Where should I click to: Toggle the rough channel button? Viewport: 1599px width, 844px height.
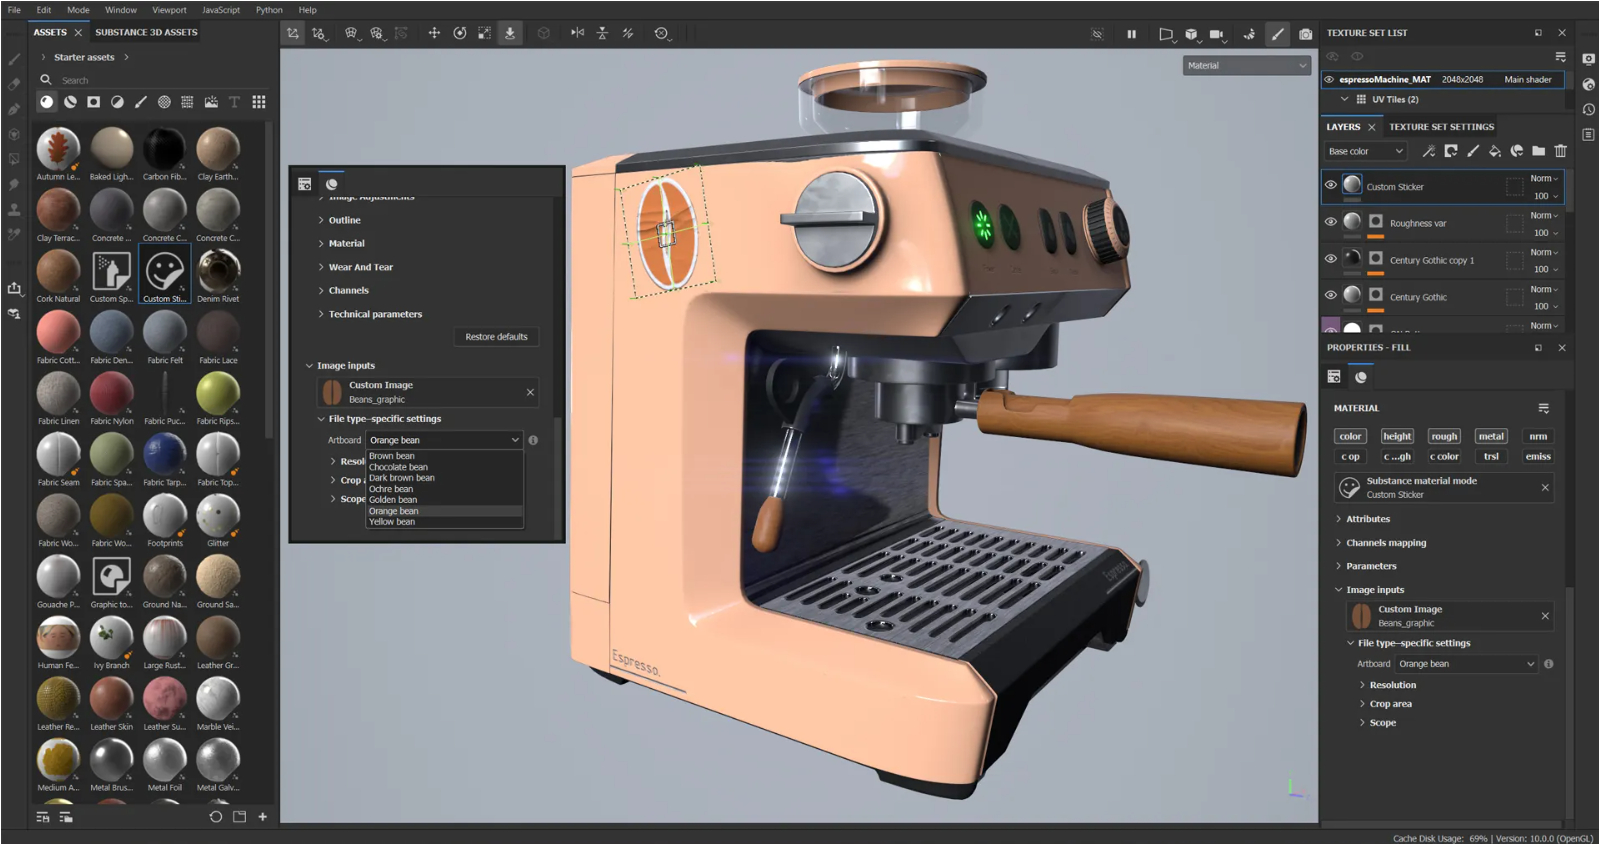pyautogui.click(x=1444, y=437)
